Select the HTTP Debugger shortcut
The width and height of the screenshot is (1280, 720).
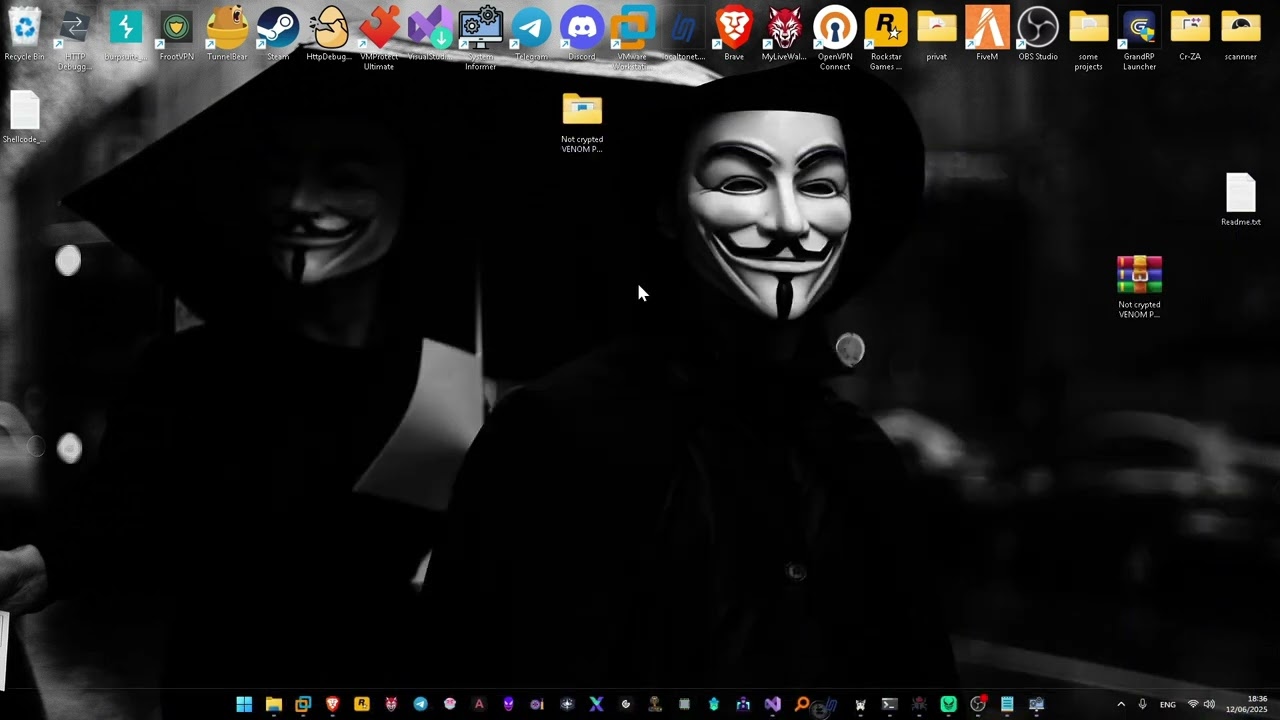tap(74, 40)
